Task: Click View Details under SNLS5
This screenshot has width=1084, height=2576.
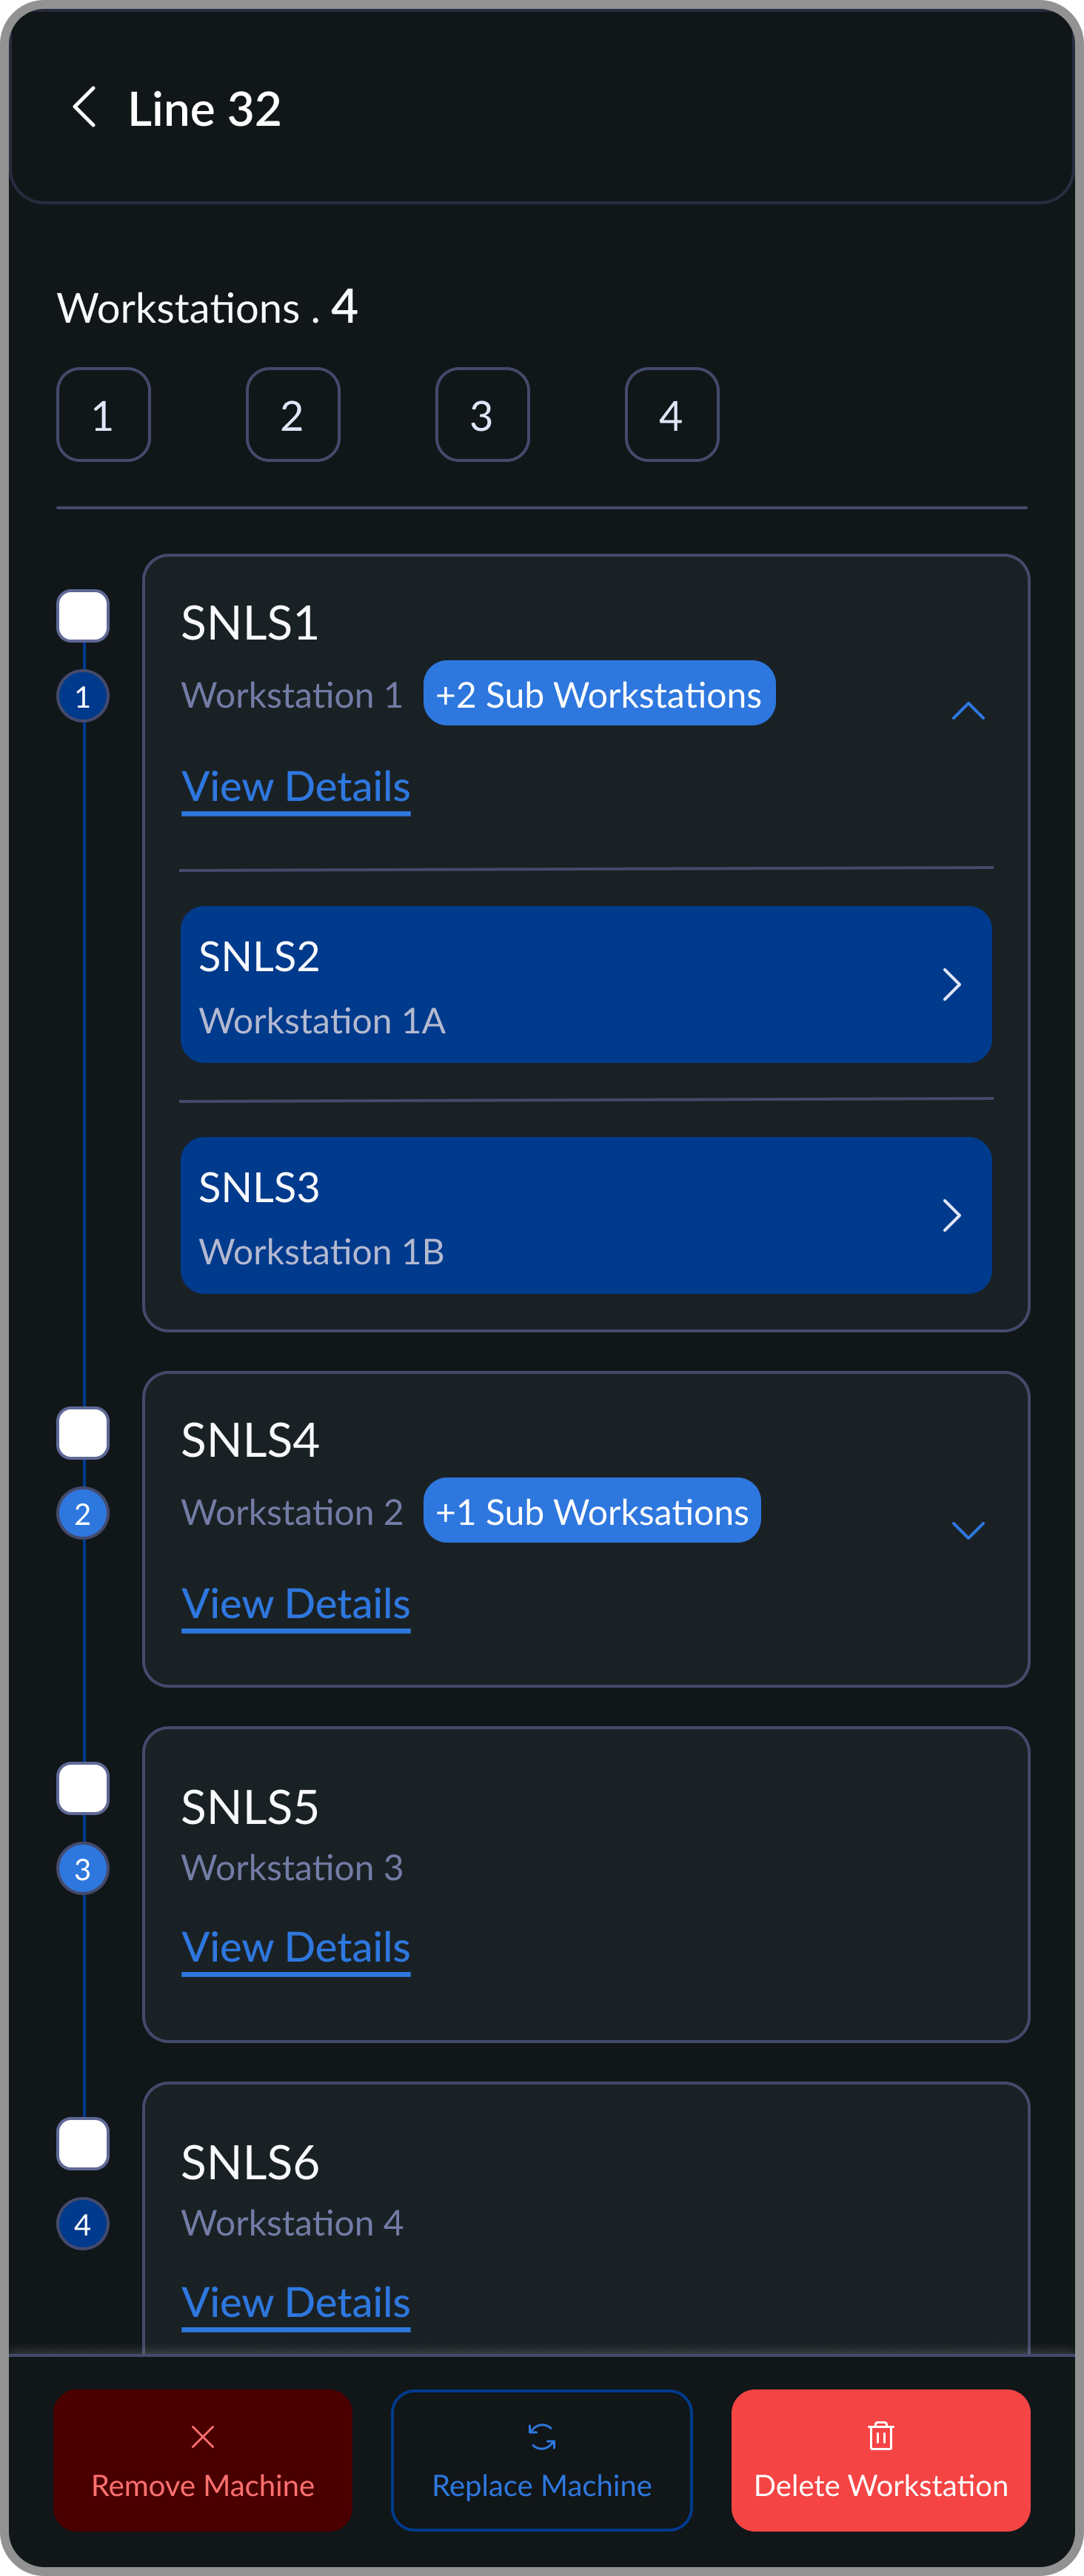Action: (x=296, y=1946)
